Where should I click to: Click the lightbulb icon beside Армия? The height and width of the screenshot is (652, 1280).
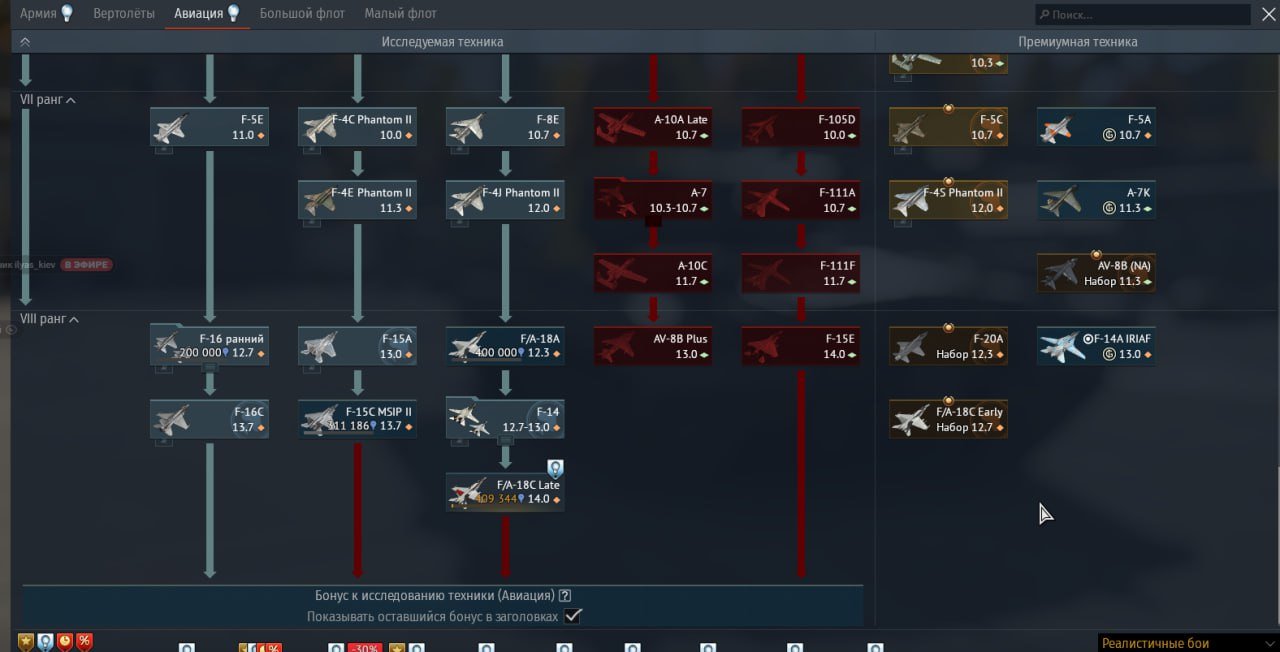67,13
